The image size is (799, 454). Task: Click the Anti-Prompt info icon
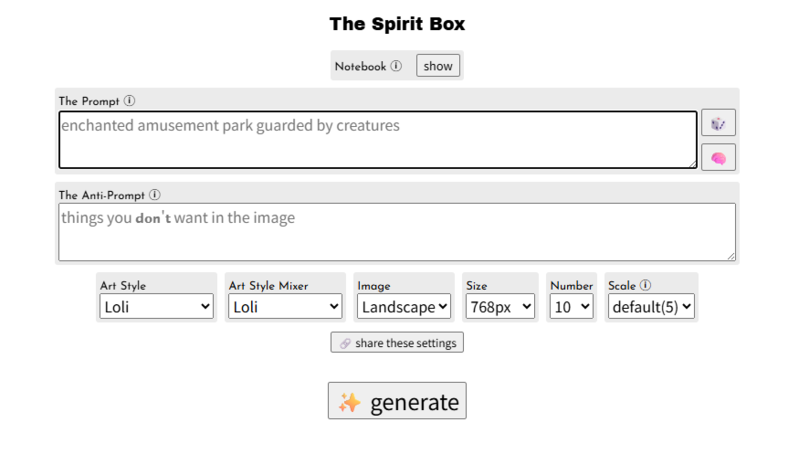point(154,195)
